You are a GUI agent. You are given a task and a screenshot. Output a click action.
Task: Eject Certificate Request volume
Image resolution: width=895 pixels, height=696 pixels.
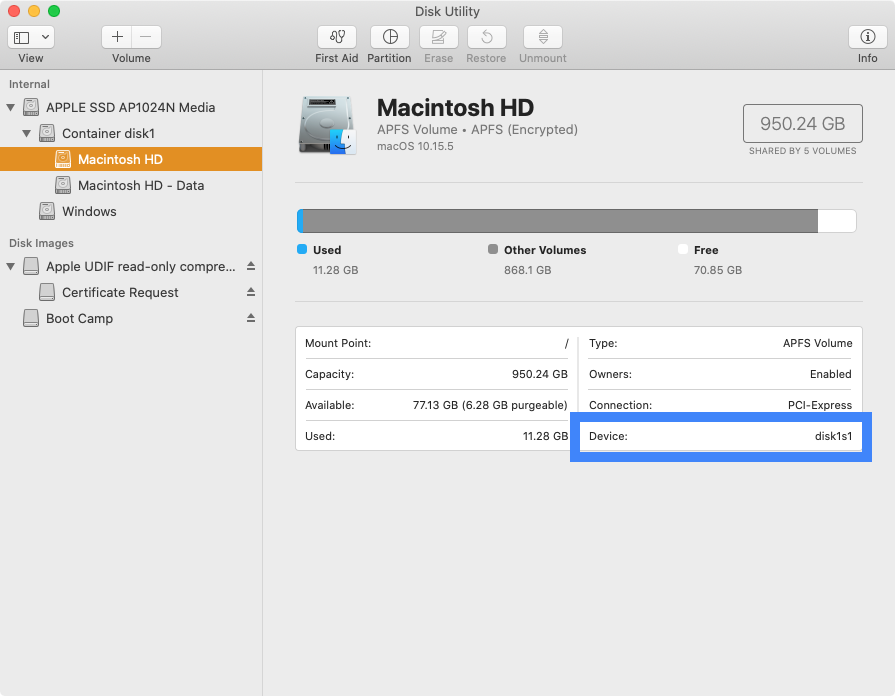251,292
